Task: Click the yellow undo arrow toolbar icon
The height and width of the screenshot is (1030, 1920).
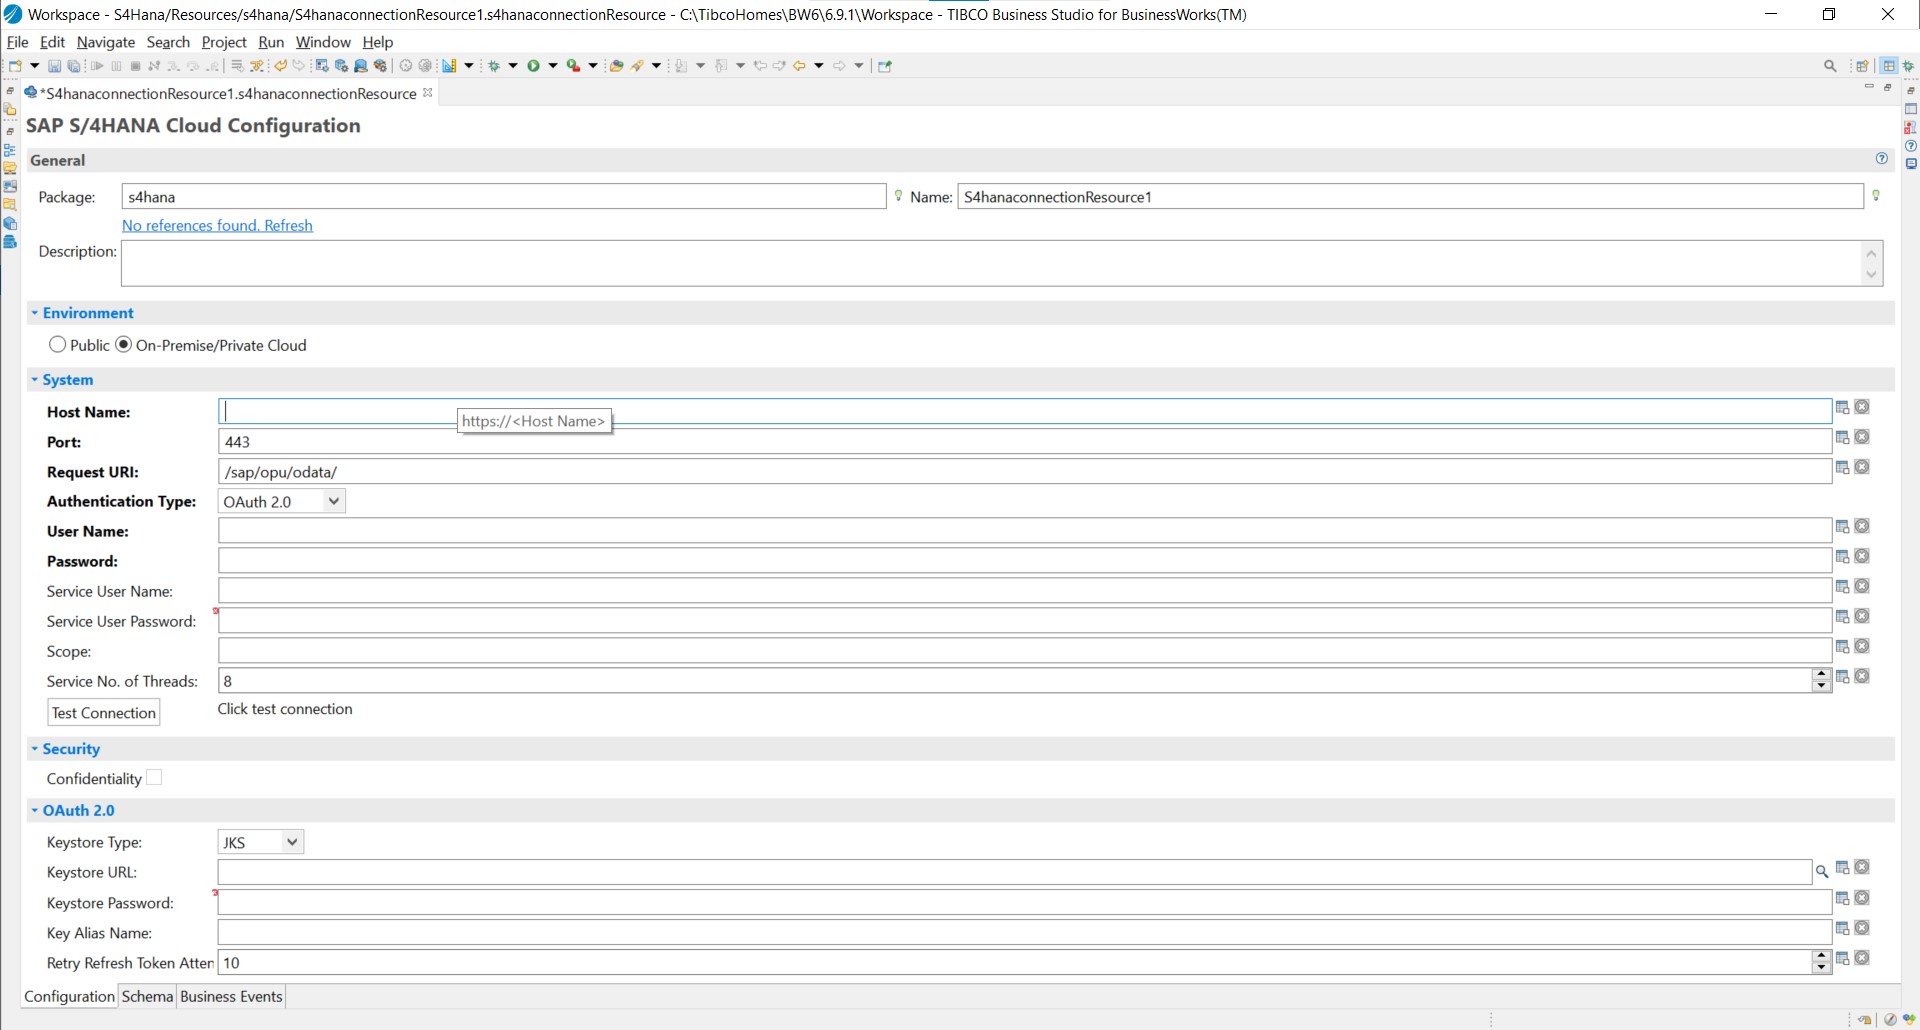Action: point(281,66)
